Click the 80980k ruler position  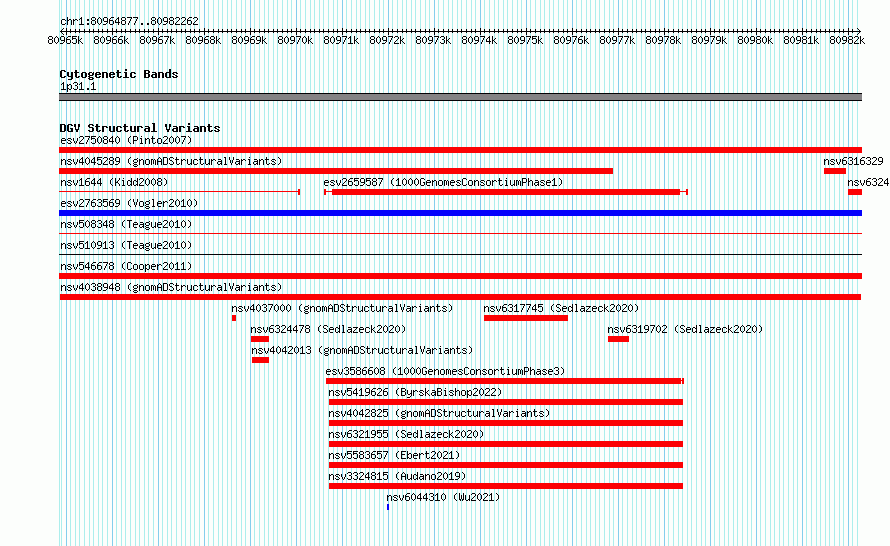pos(755,40)
